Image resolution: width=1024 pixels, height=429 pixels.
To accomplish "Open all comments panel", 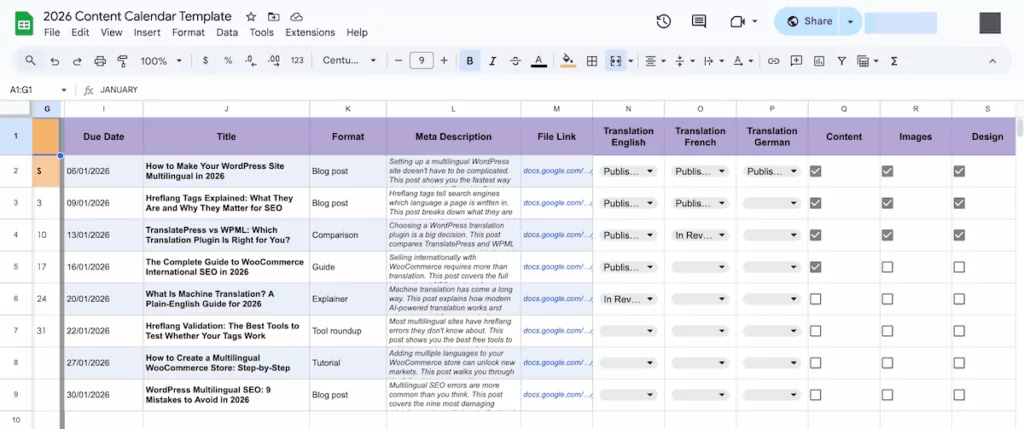I will [x=699, y=22].
